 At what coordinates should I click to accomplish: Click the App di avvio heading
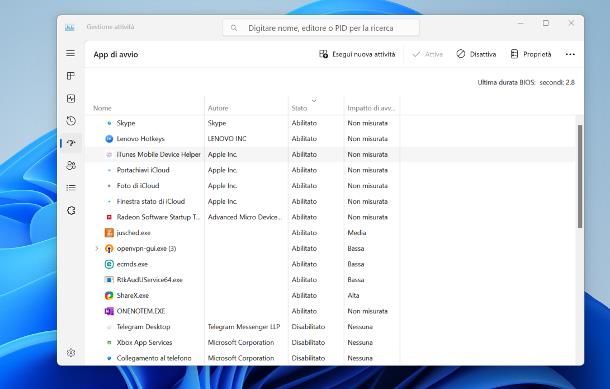116,54
